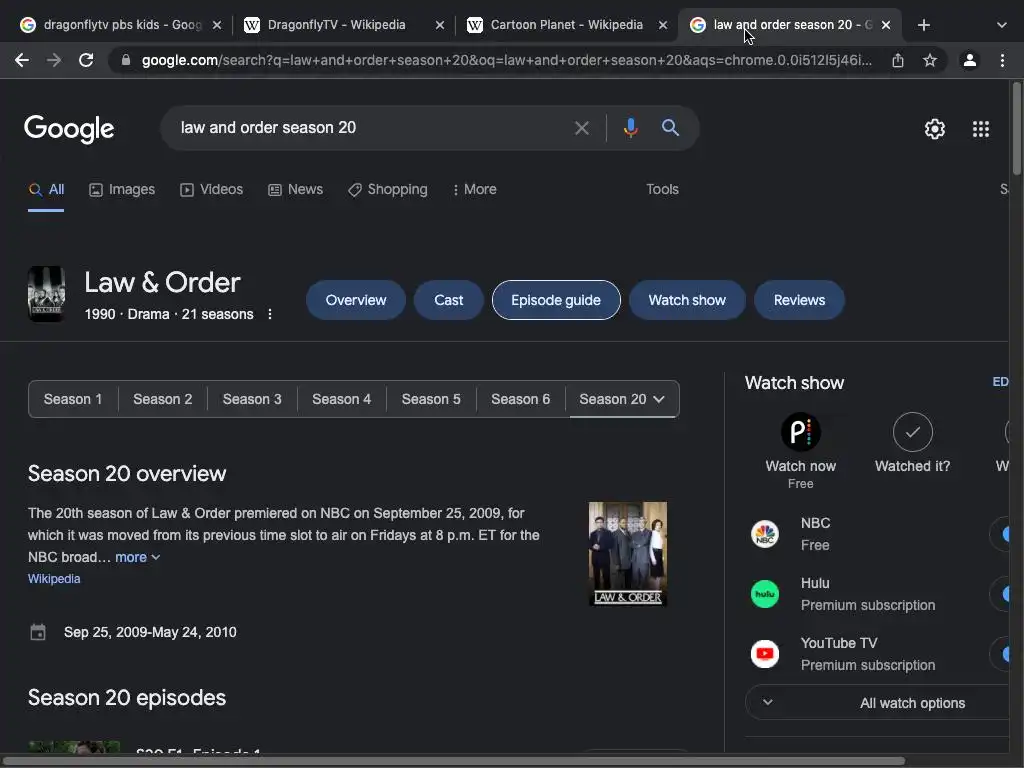
Task: Open the Wikipedia source link
Action: click(x=54, y=579)
